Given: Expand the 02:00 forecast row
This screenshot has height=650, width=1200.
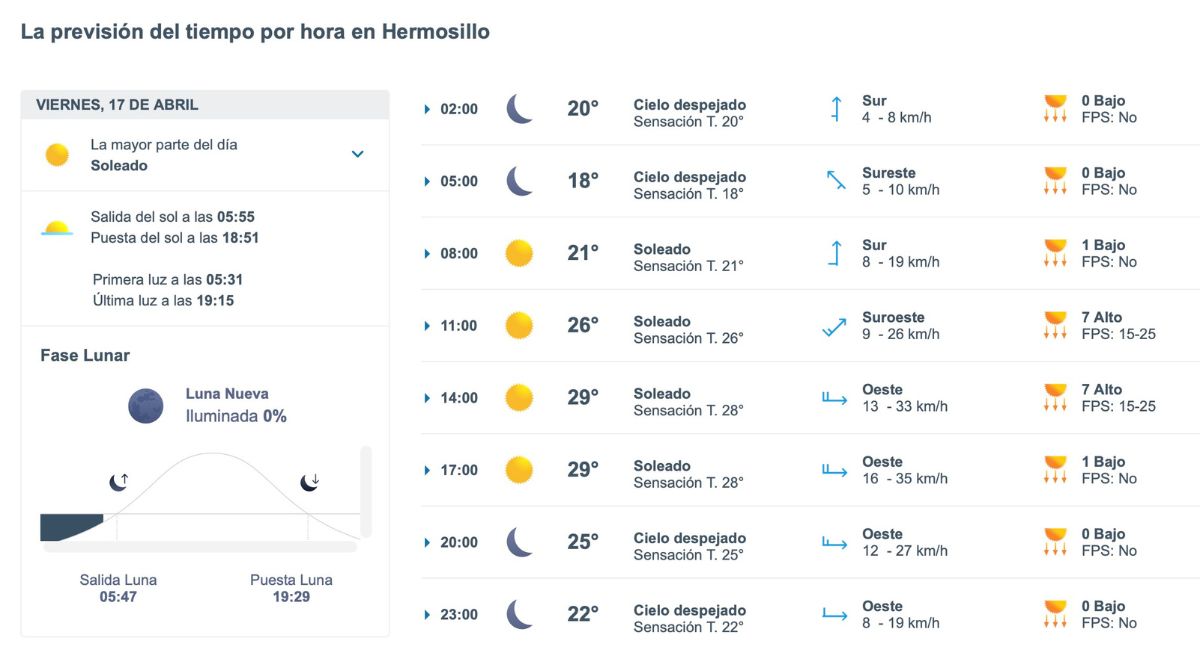Looking at the screenshot, I should tap(429, 108).
